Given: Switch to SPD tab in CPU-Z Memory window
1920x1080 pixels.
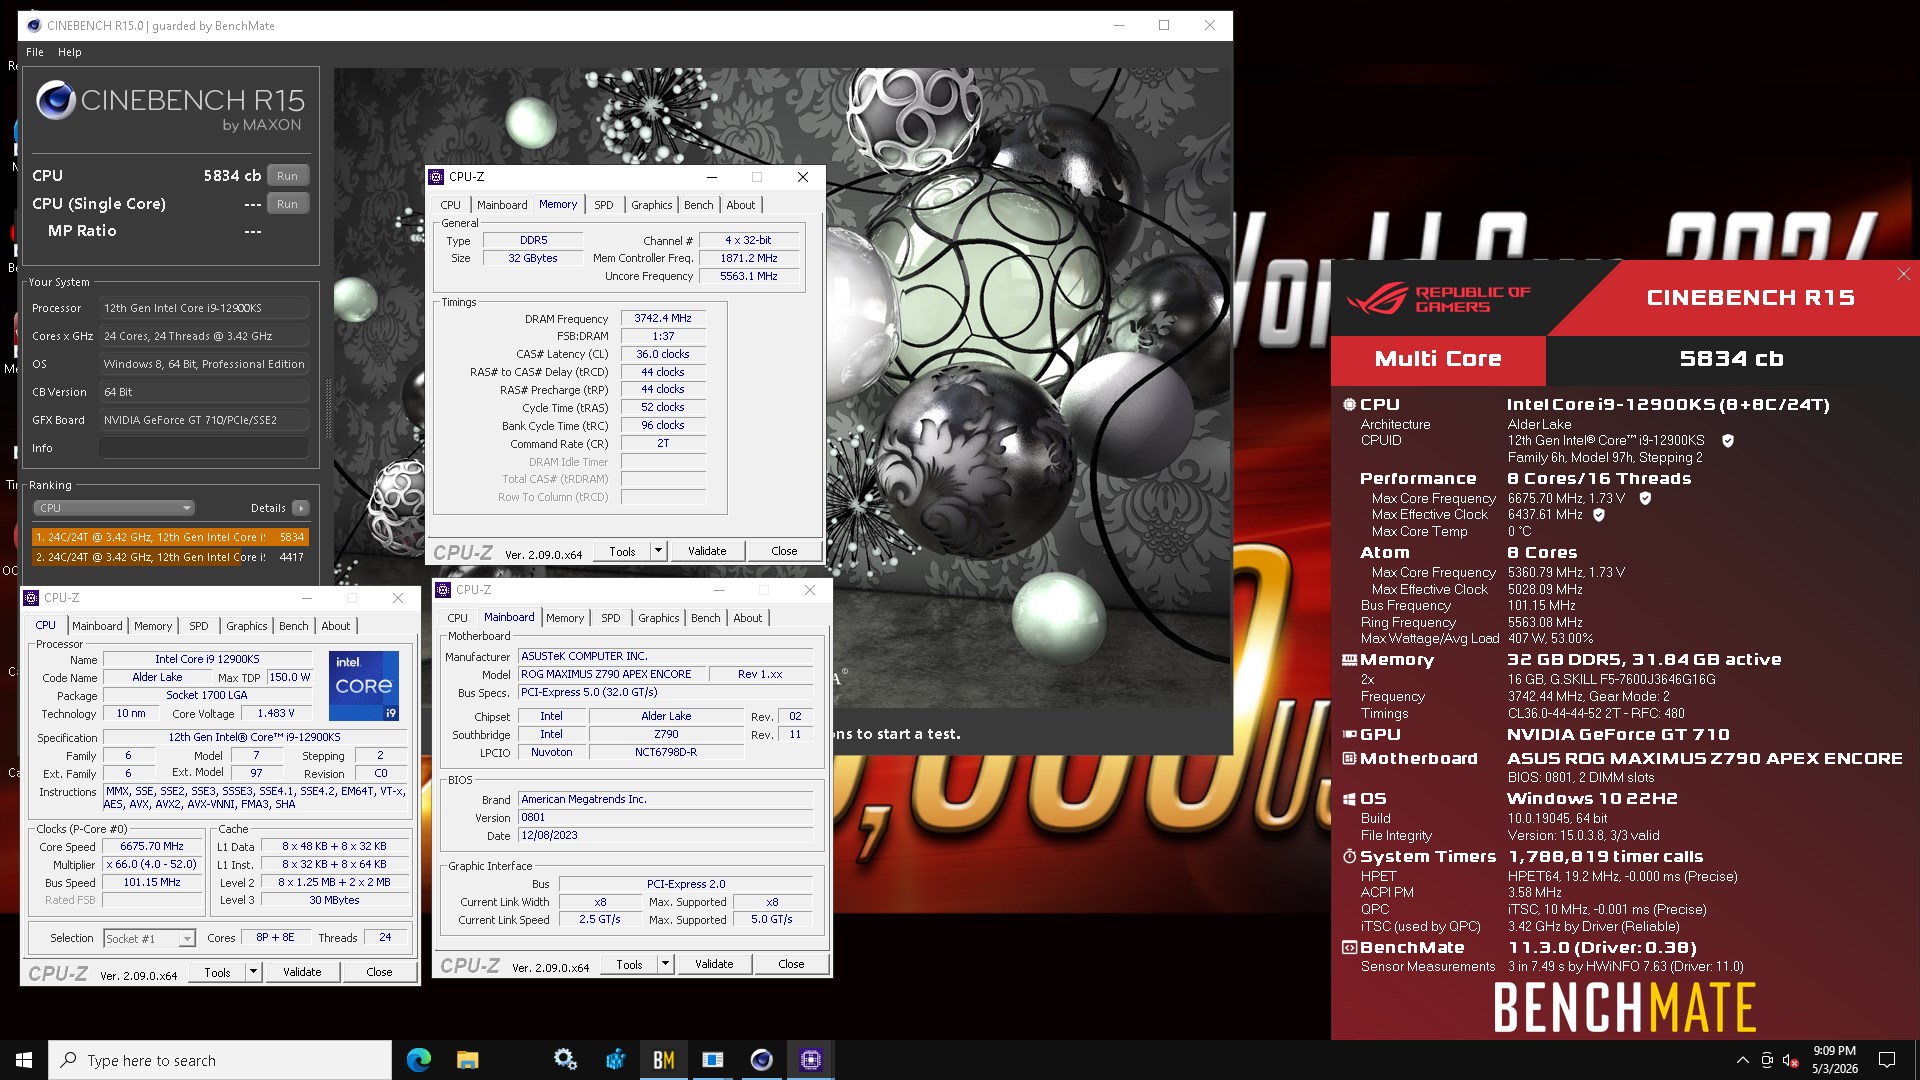Looking at the screenshot, I should pyautogui.click(x=604, y=205).
